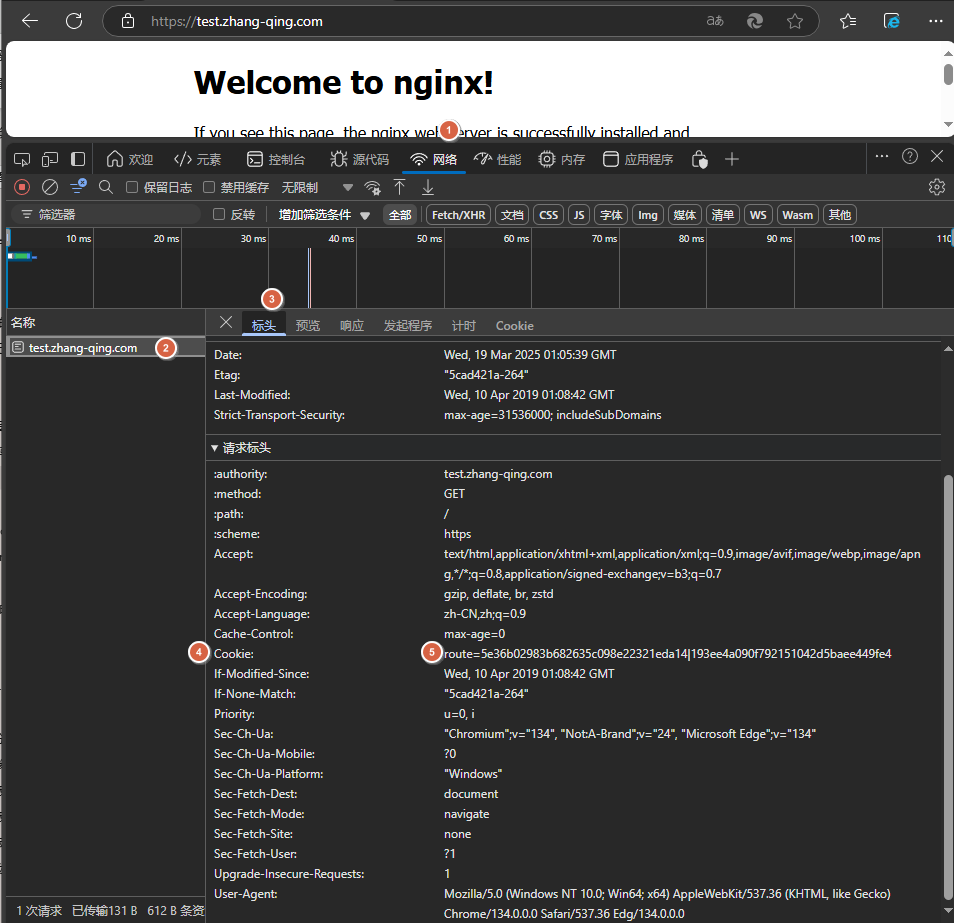Filter requests by WS type

tap(758, 215)
